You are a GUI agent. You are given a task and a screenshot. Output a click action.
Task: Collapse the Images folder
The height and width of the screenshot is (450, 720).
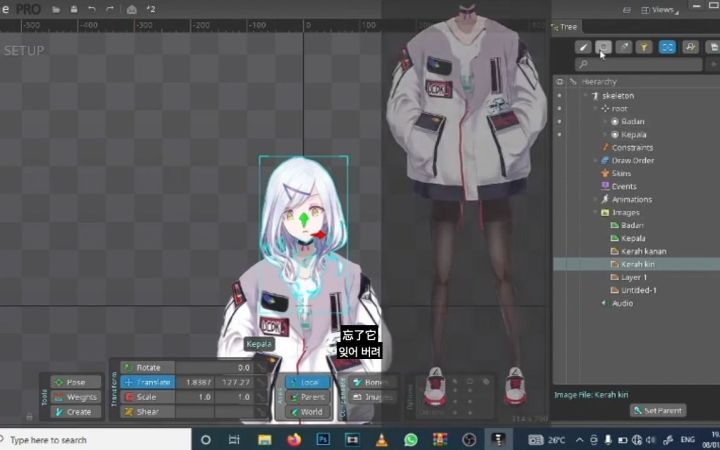[595, 212]
